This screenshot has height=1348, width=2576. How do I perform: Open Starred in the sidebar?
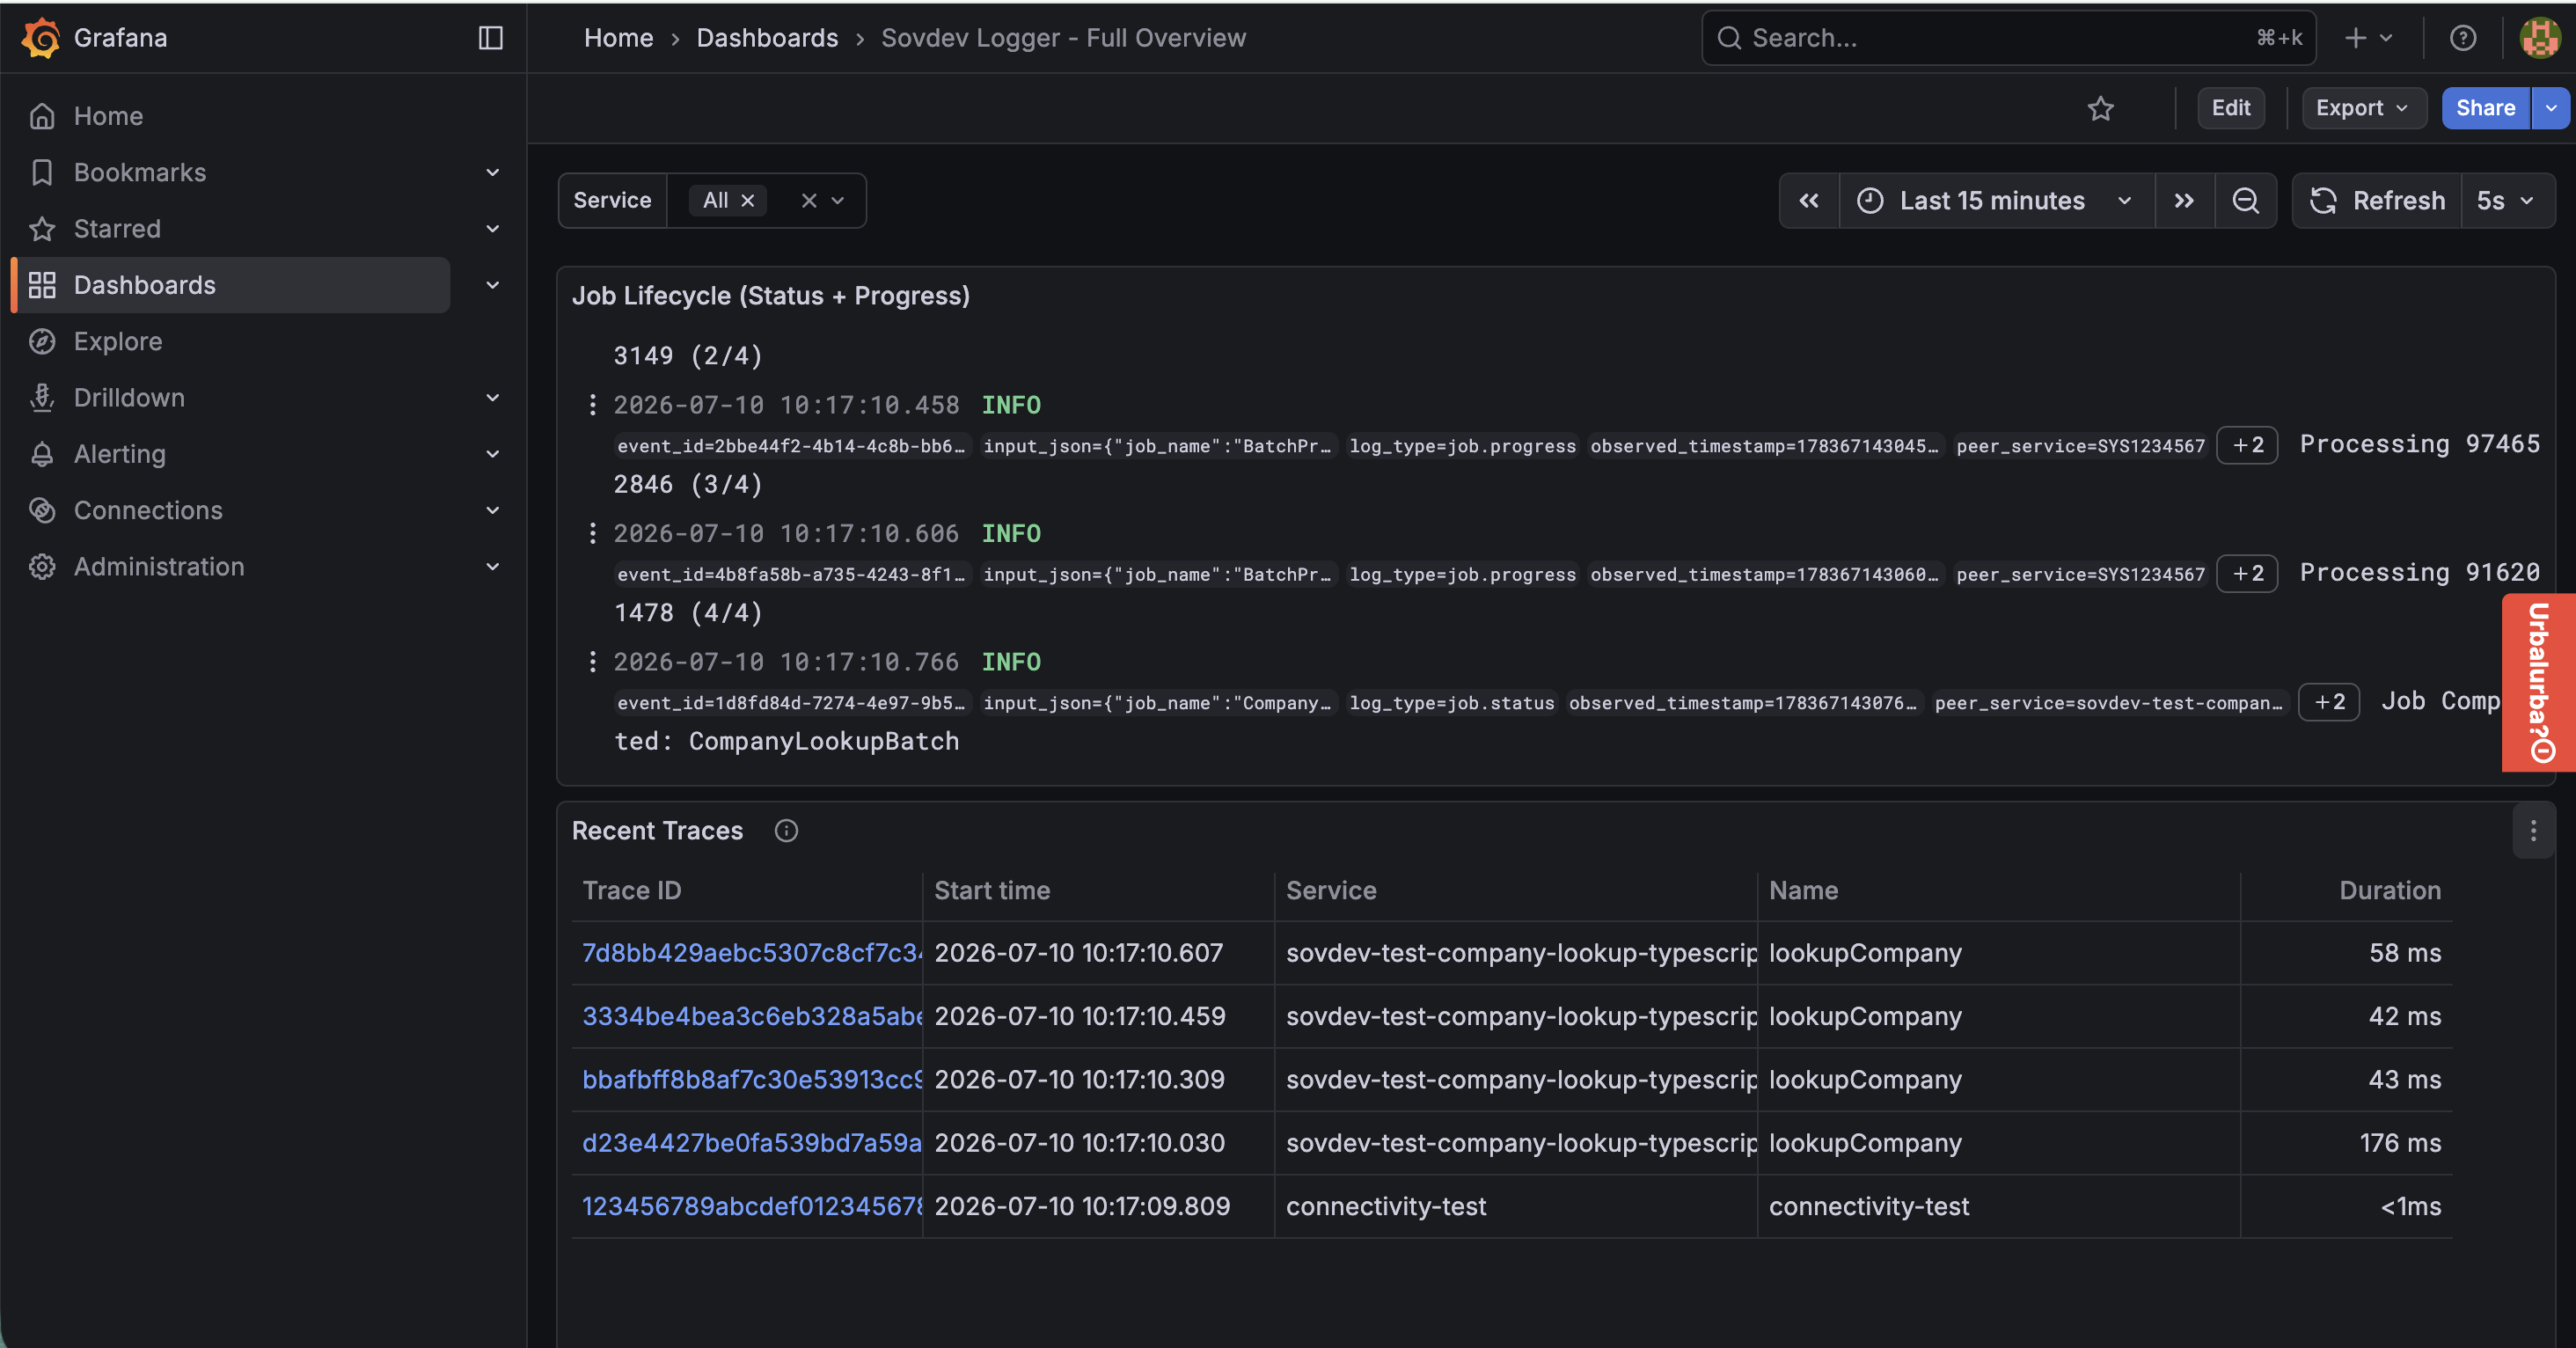point(117,229)
